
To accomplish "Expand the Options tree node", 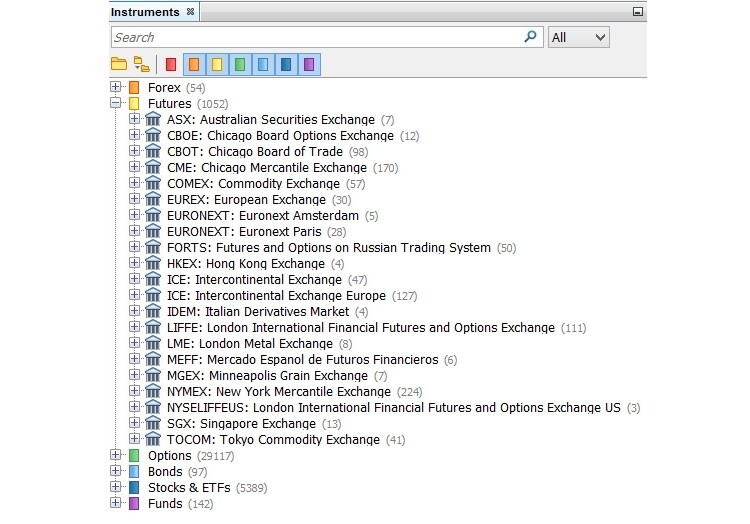I will [115, 455].
